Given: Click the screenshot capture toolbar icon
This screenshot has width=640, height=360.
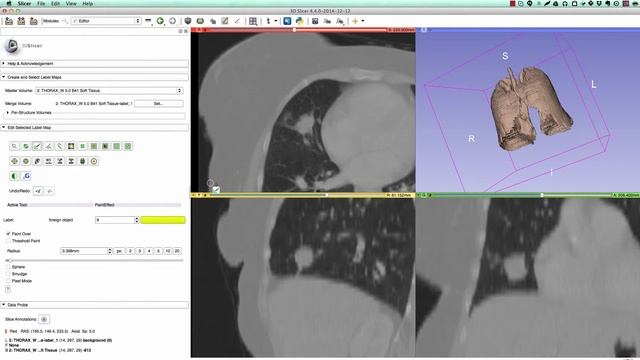Looking at the screenshot, I should (x=315, y=21).
